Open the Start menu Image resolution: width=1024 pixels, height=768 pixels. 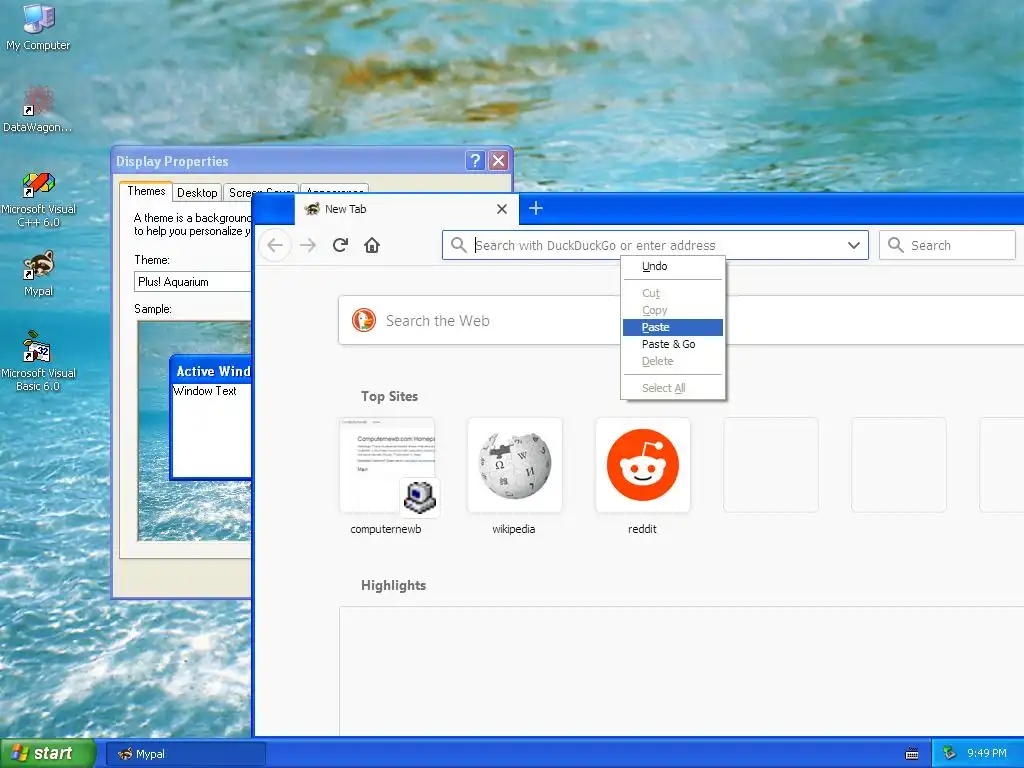click(47, 753)
